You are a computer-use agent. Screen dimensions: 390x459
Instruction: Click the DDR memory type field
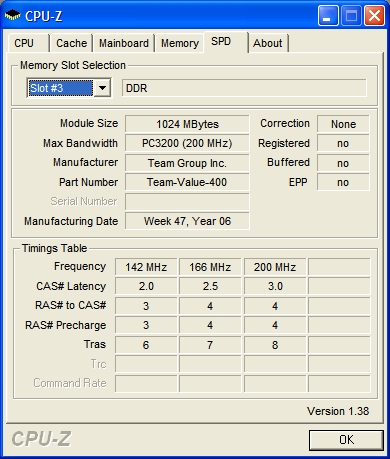click(244, 88)
